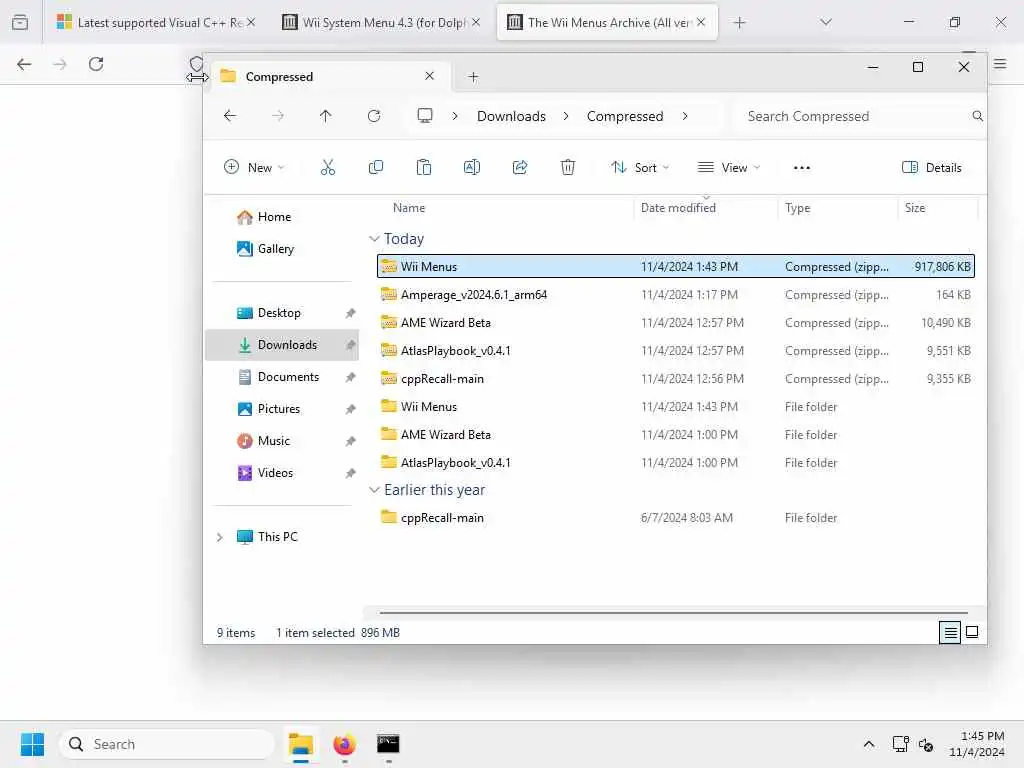Open the terminal app from the taskbar

tap(388, 744)
